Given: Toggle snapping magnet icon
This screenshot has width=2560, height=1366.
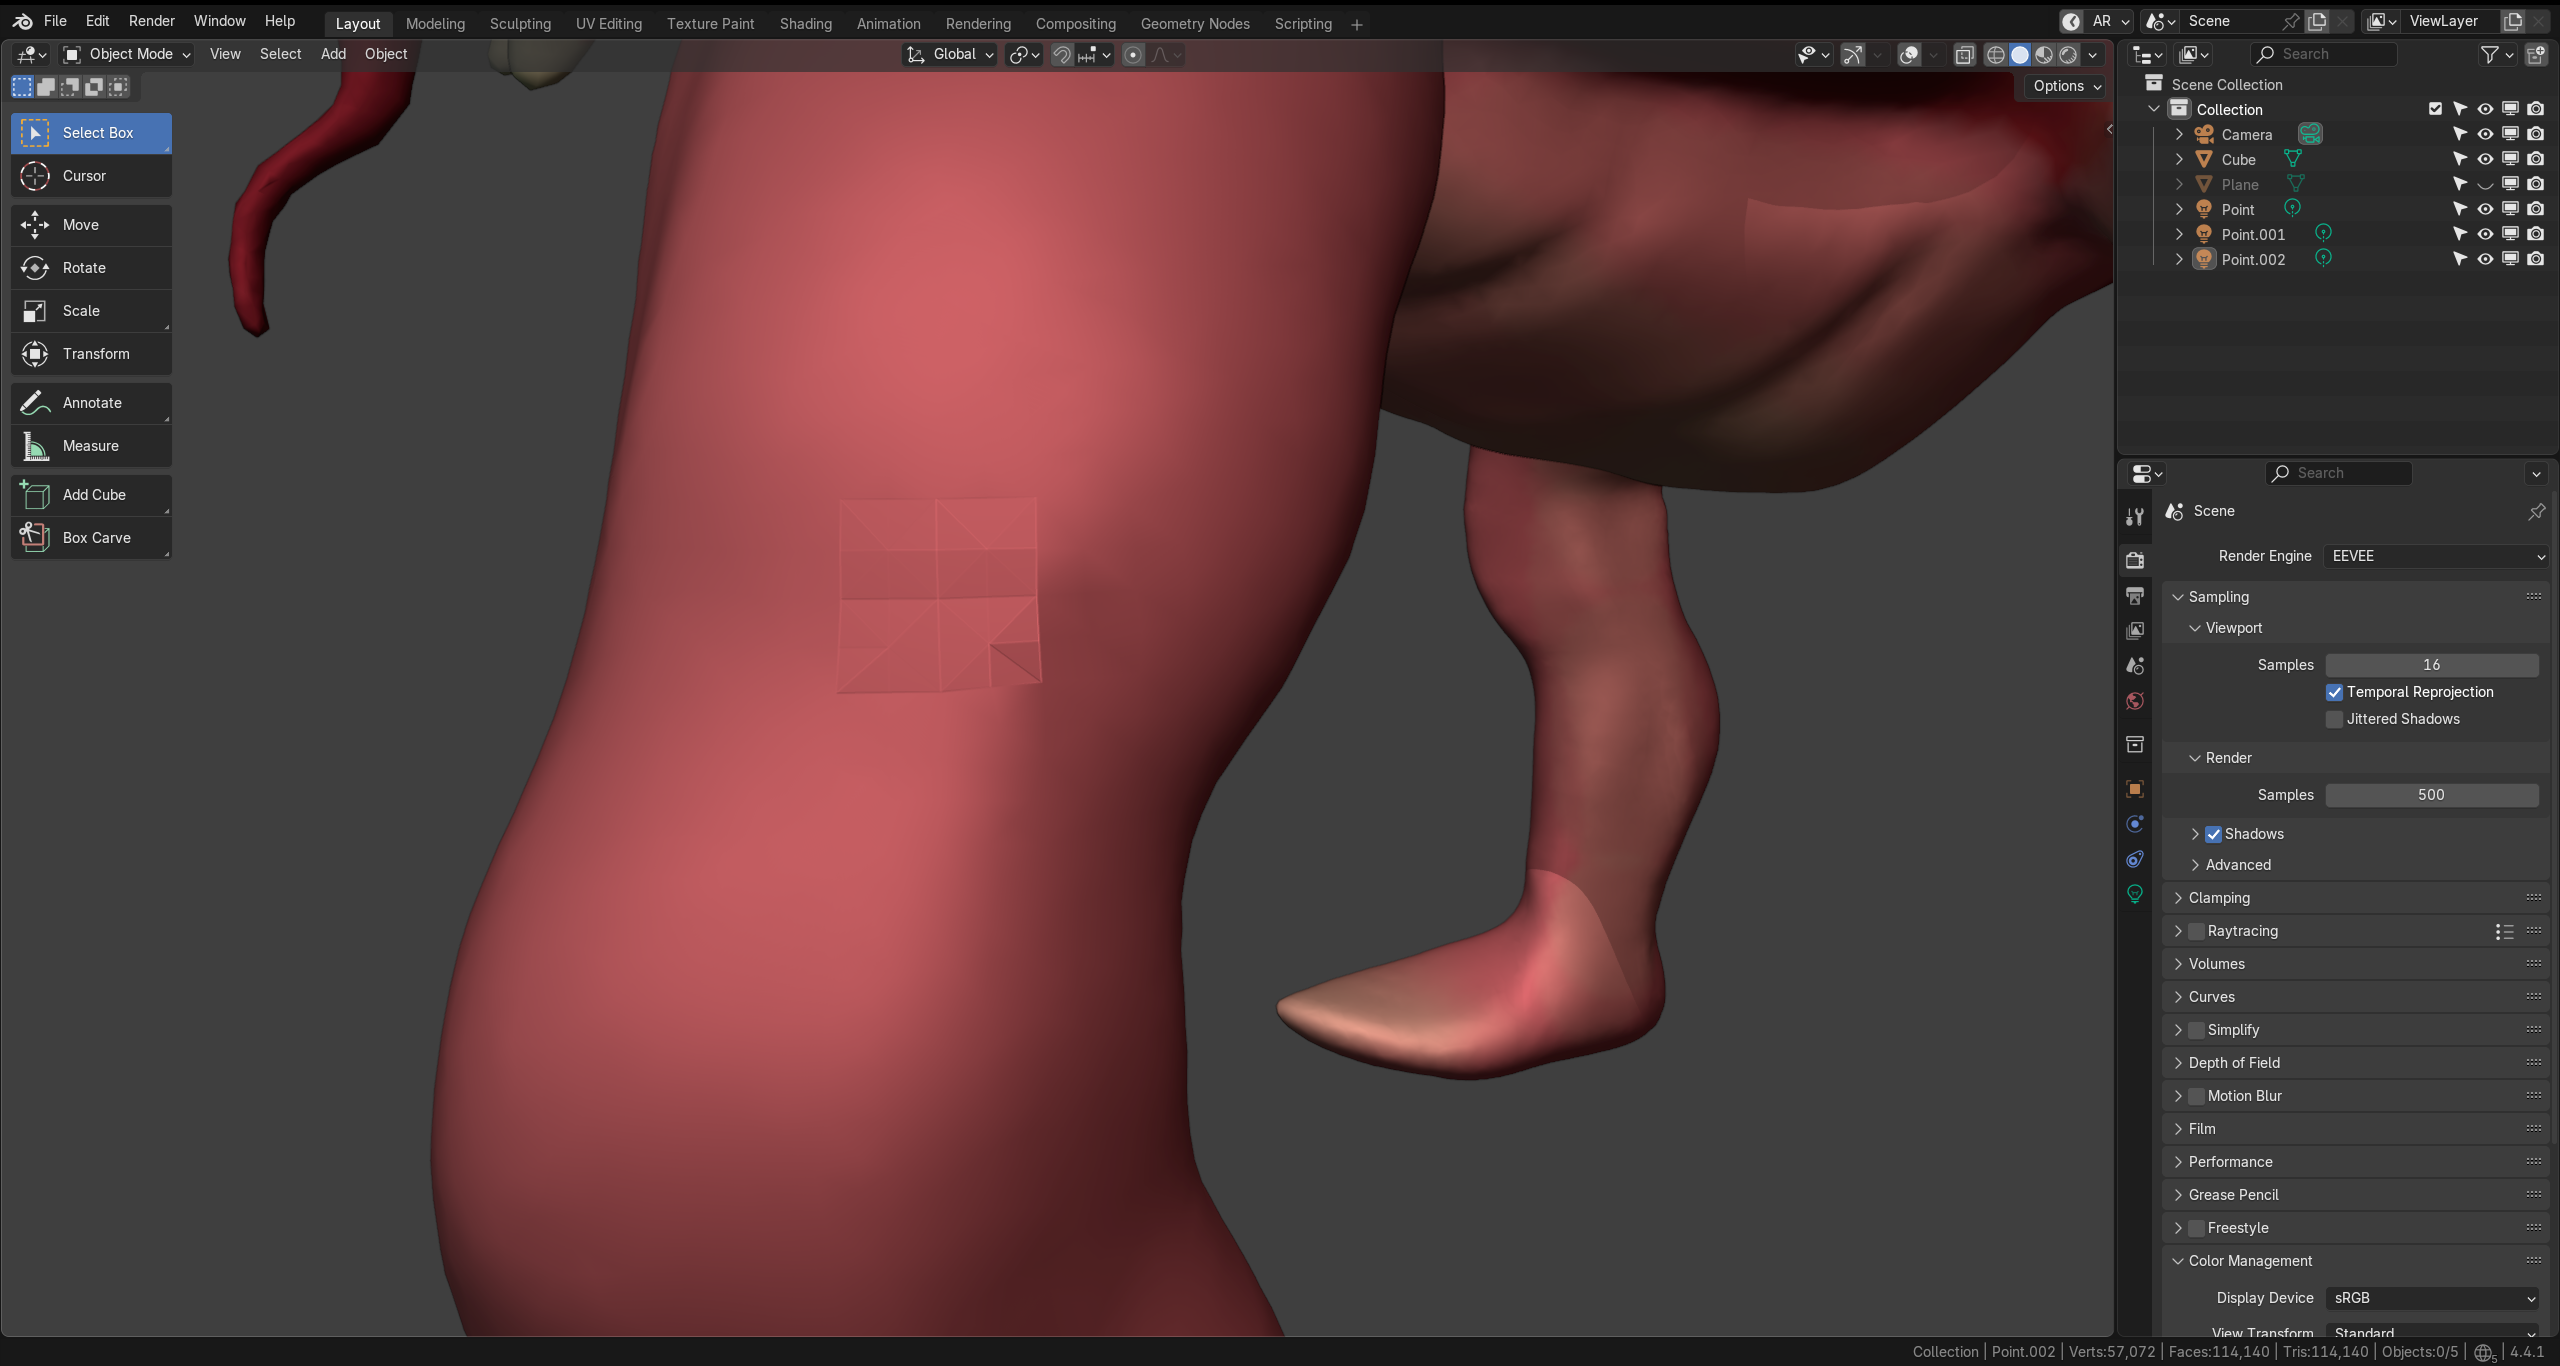Looking at the screenshot, I should click(1062, 55).
